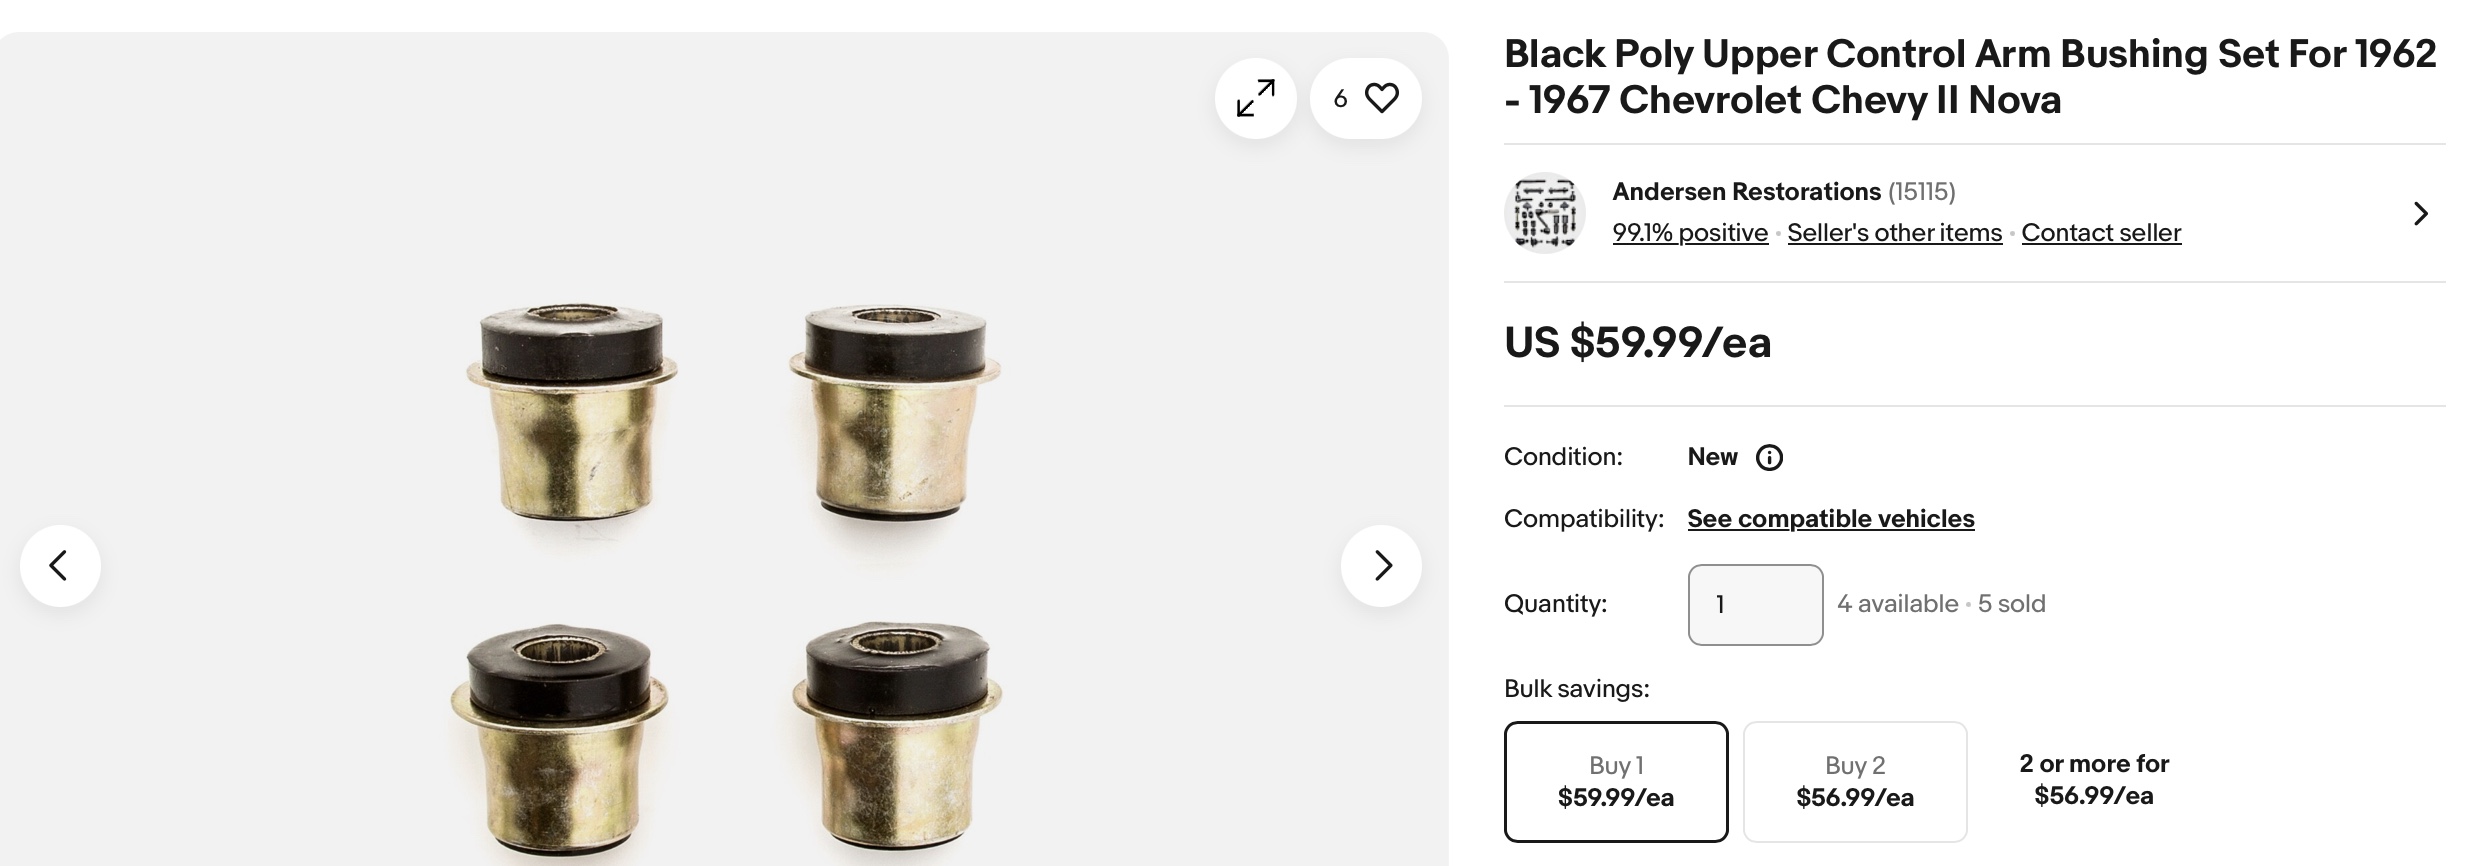Viewport: 2478px width, 866px height.
Task: Select Buy 1 at $59.99/ea option
Action: (1616, 781)
